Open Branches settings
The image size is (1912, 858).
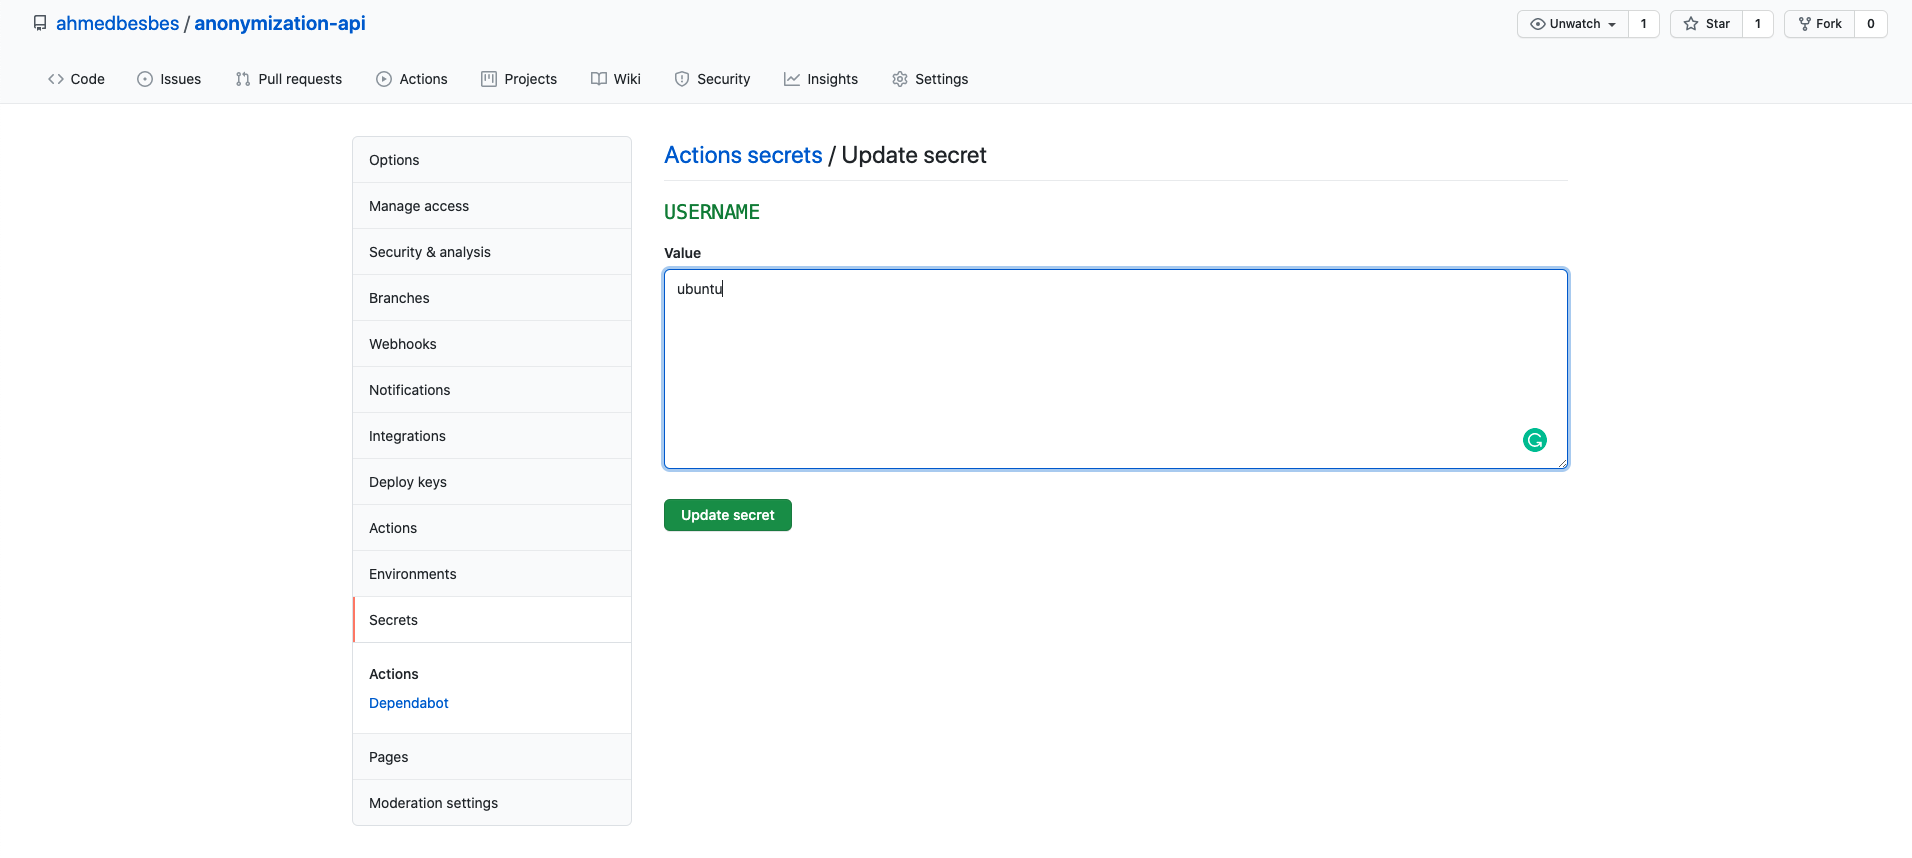click(492, 298)
